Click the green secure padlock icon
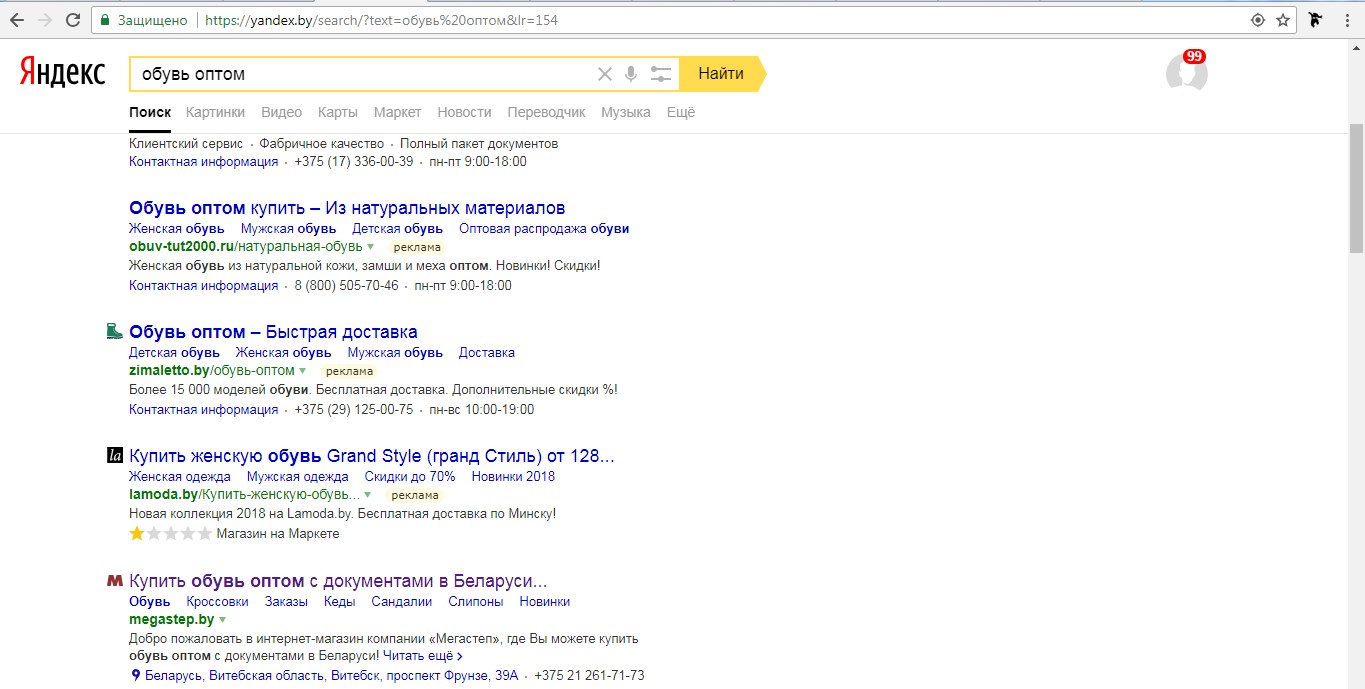 pyautogui.click(x=104, y=20)
